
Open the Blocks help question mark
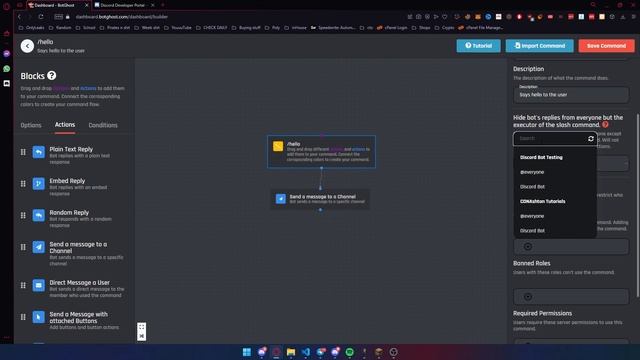coord(51,76)
